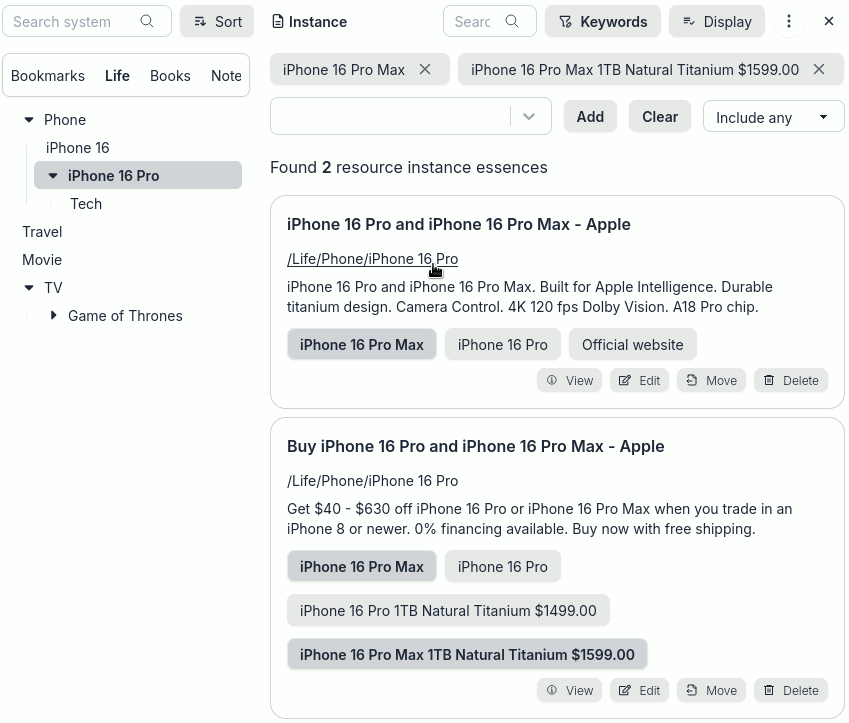Focus the keyword selection input field
Screen dimensions: 849x723
click(x=391, y=116)
